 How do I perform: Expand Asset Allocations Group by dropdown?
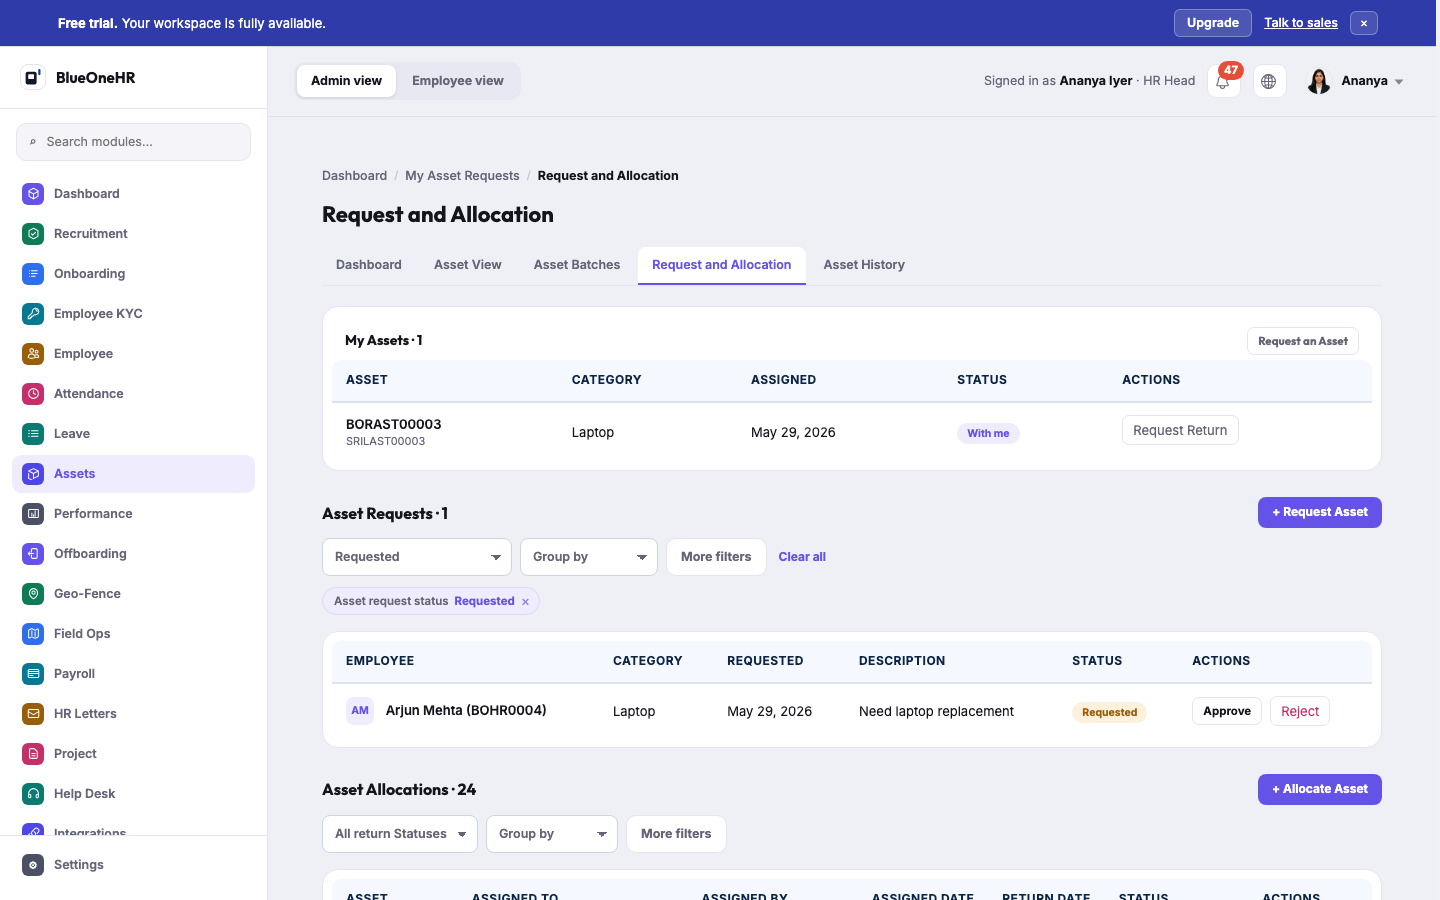[x=552, y=834]
